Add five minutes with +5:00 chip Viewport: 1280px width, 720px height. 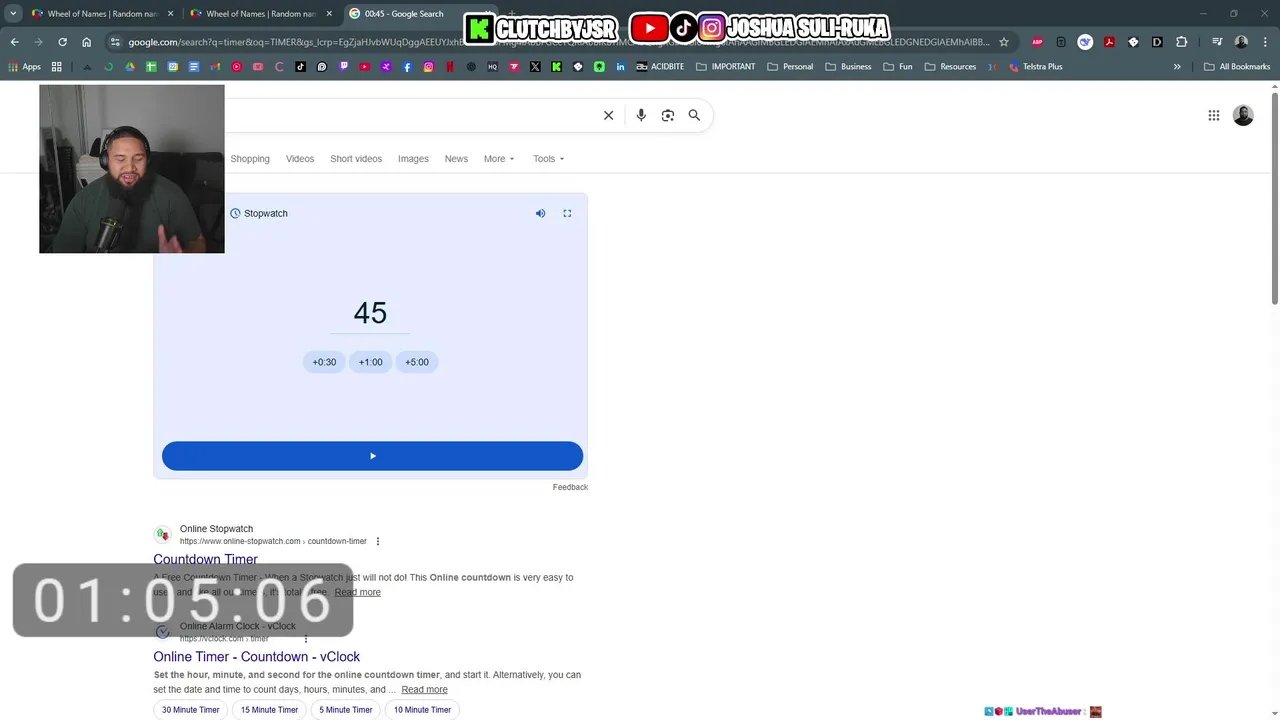[x=417, y=362]
